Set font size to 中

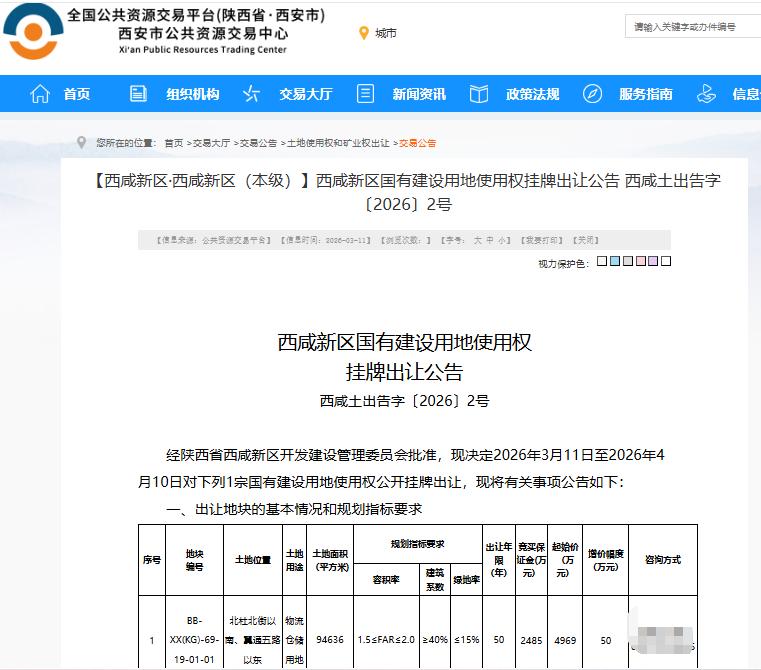[x=490, y=240]
